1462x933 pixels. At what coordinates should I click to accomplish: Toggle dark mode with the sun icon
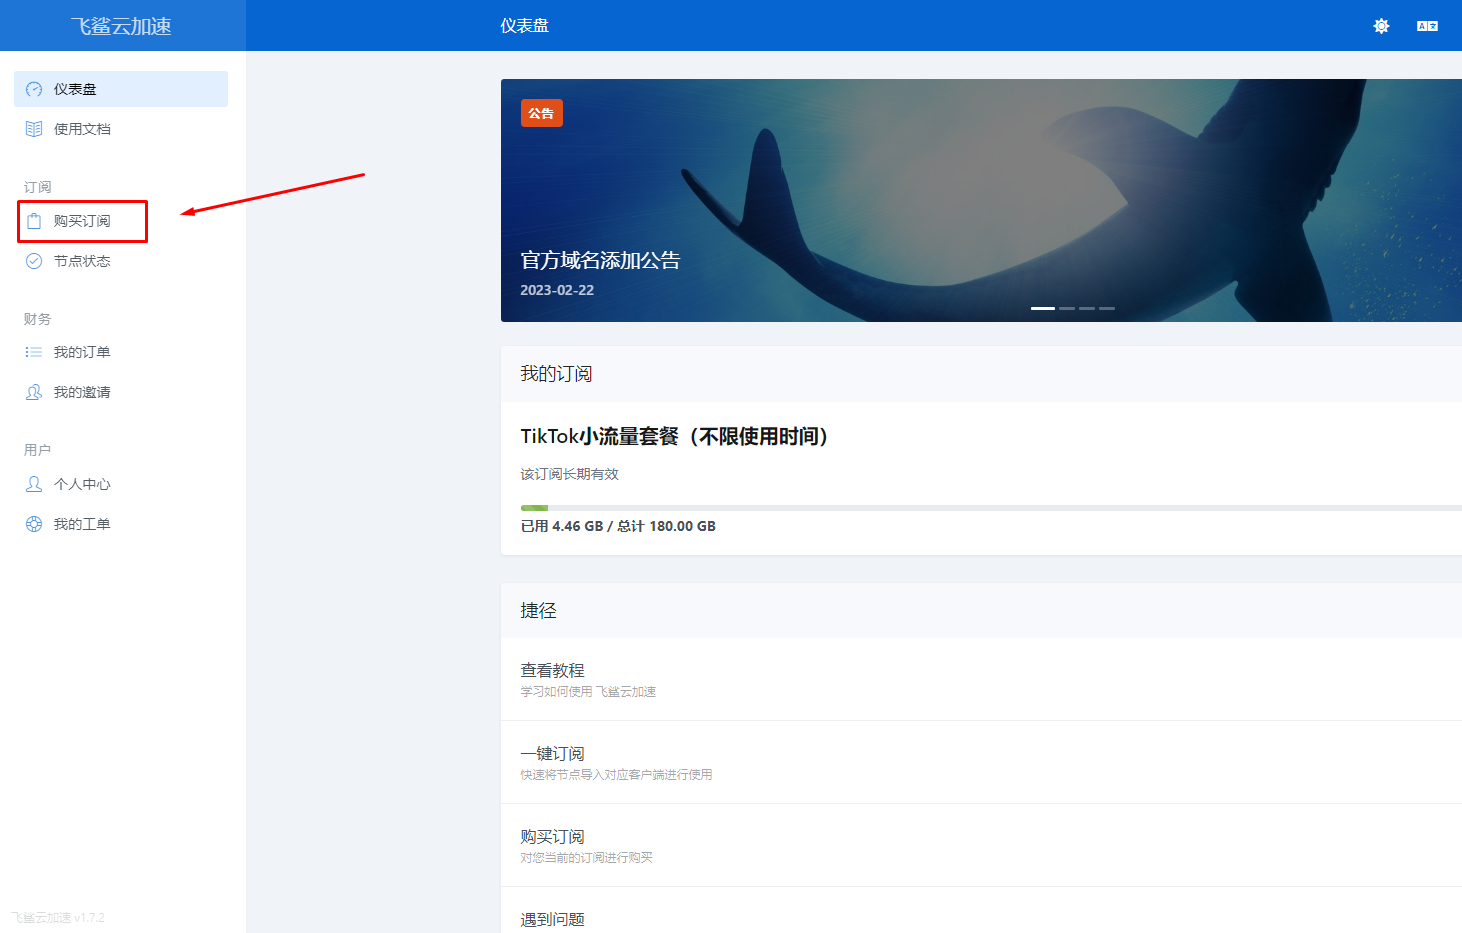pos(1381,26)
